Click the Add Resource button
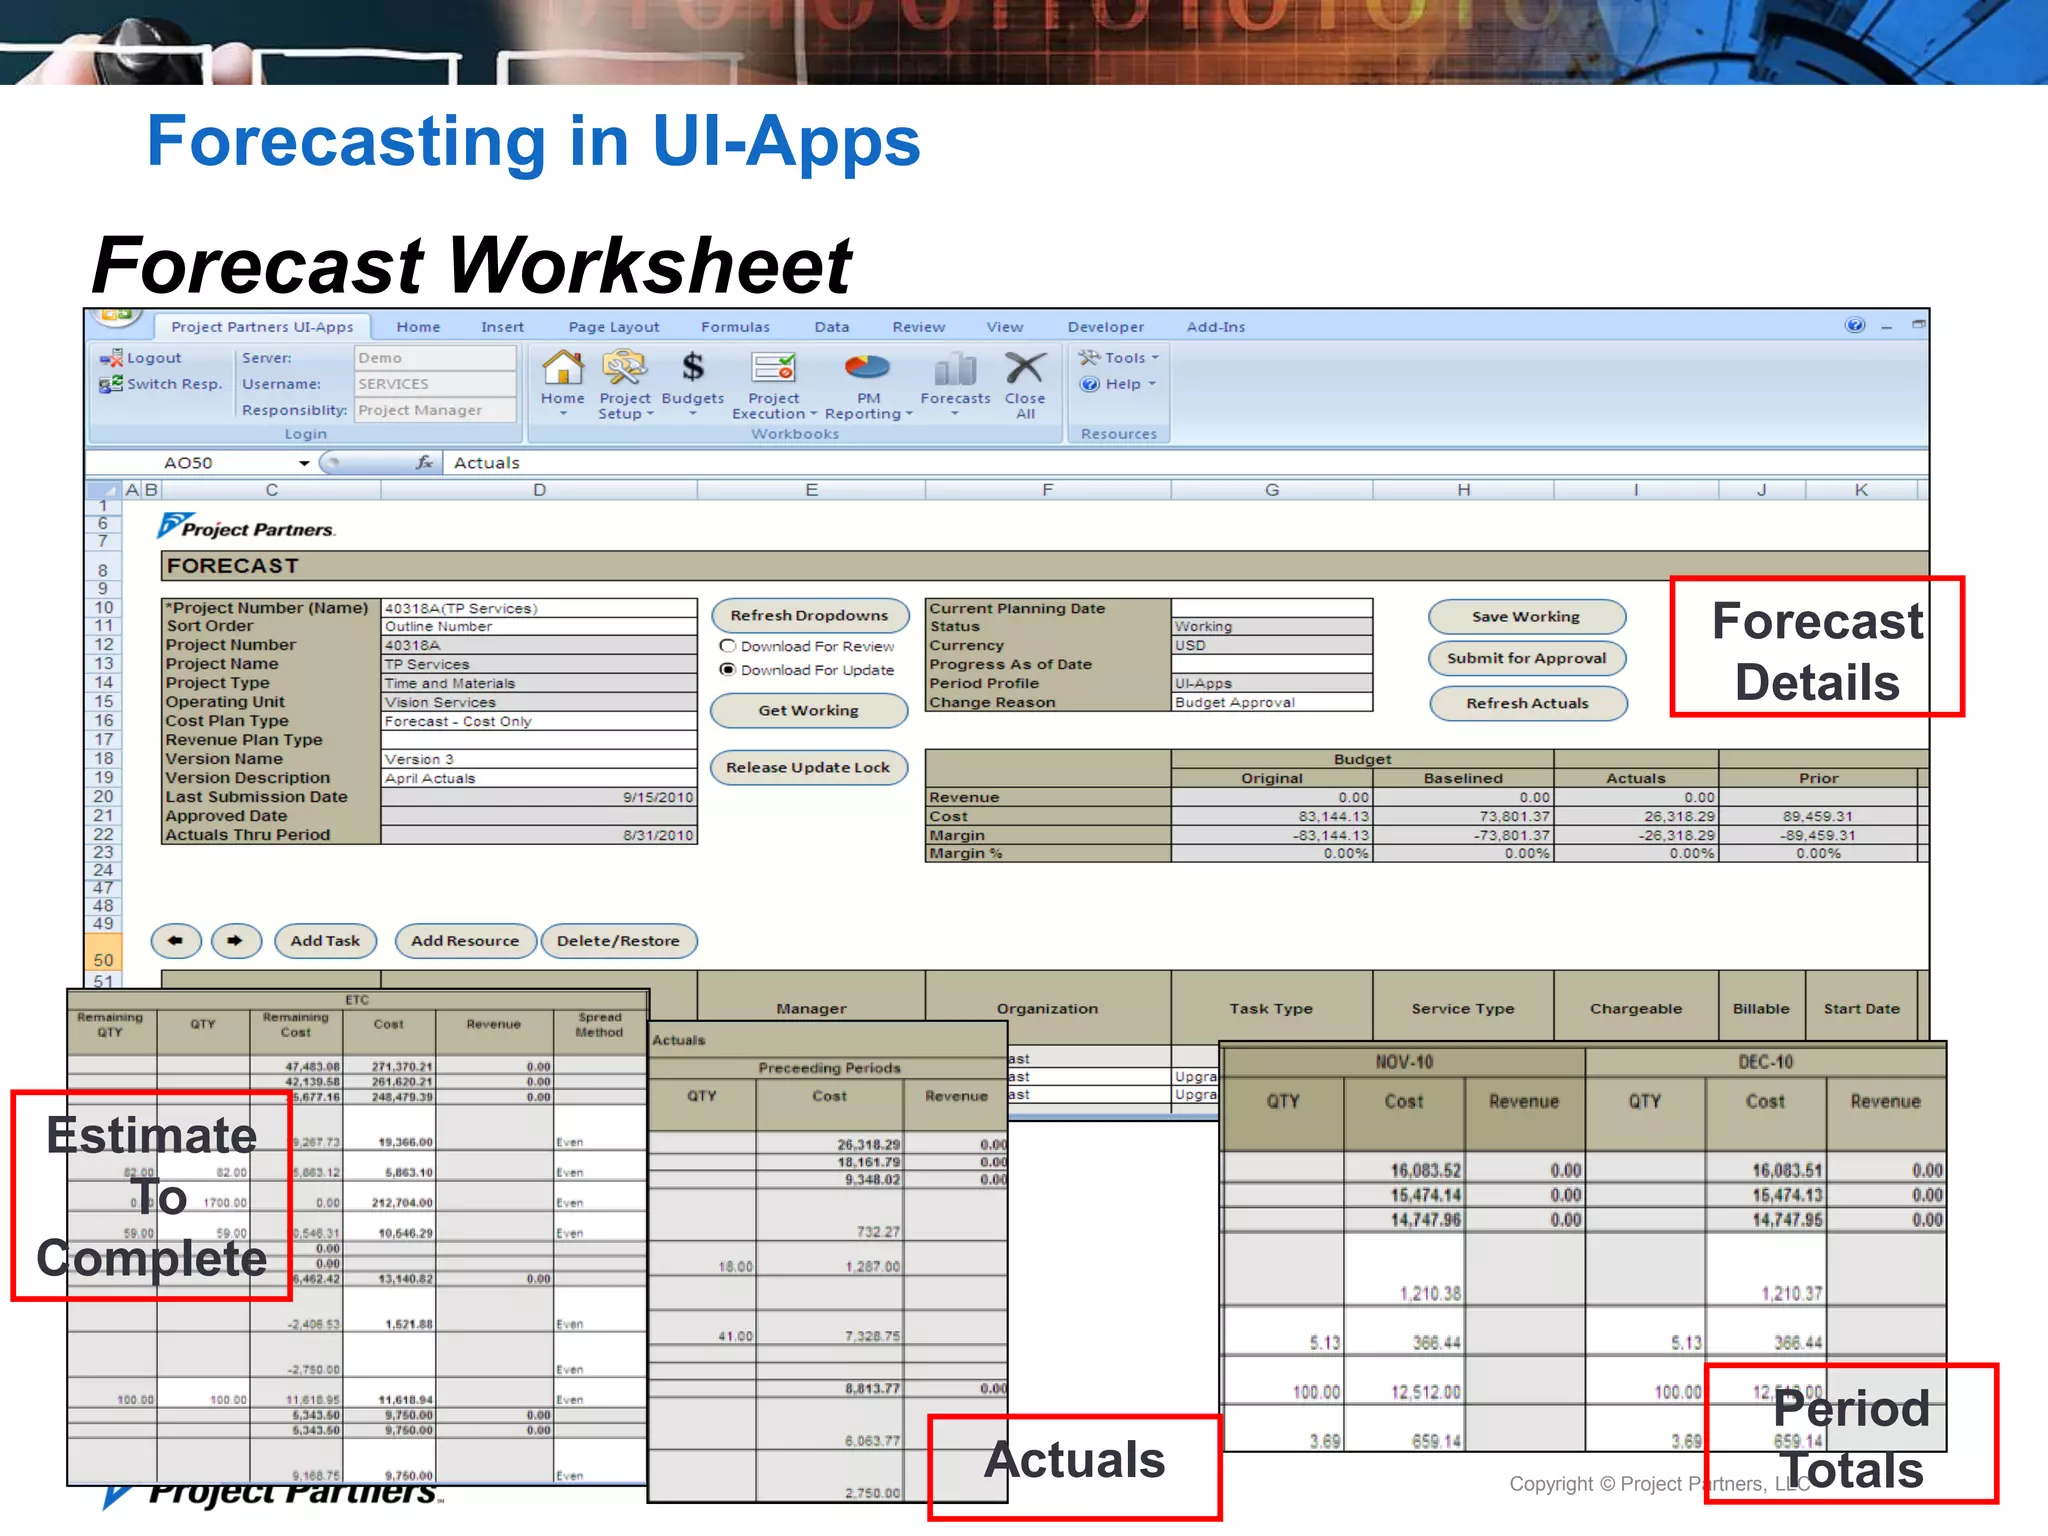The image size is (2048, 1536). tap(465, 941)
